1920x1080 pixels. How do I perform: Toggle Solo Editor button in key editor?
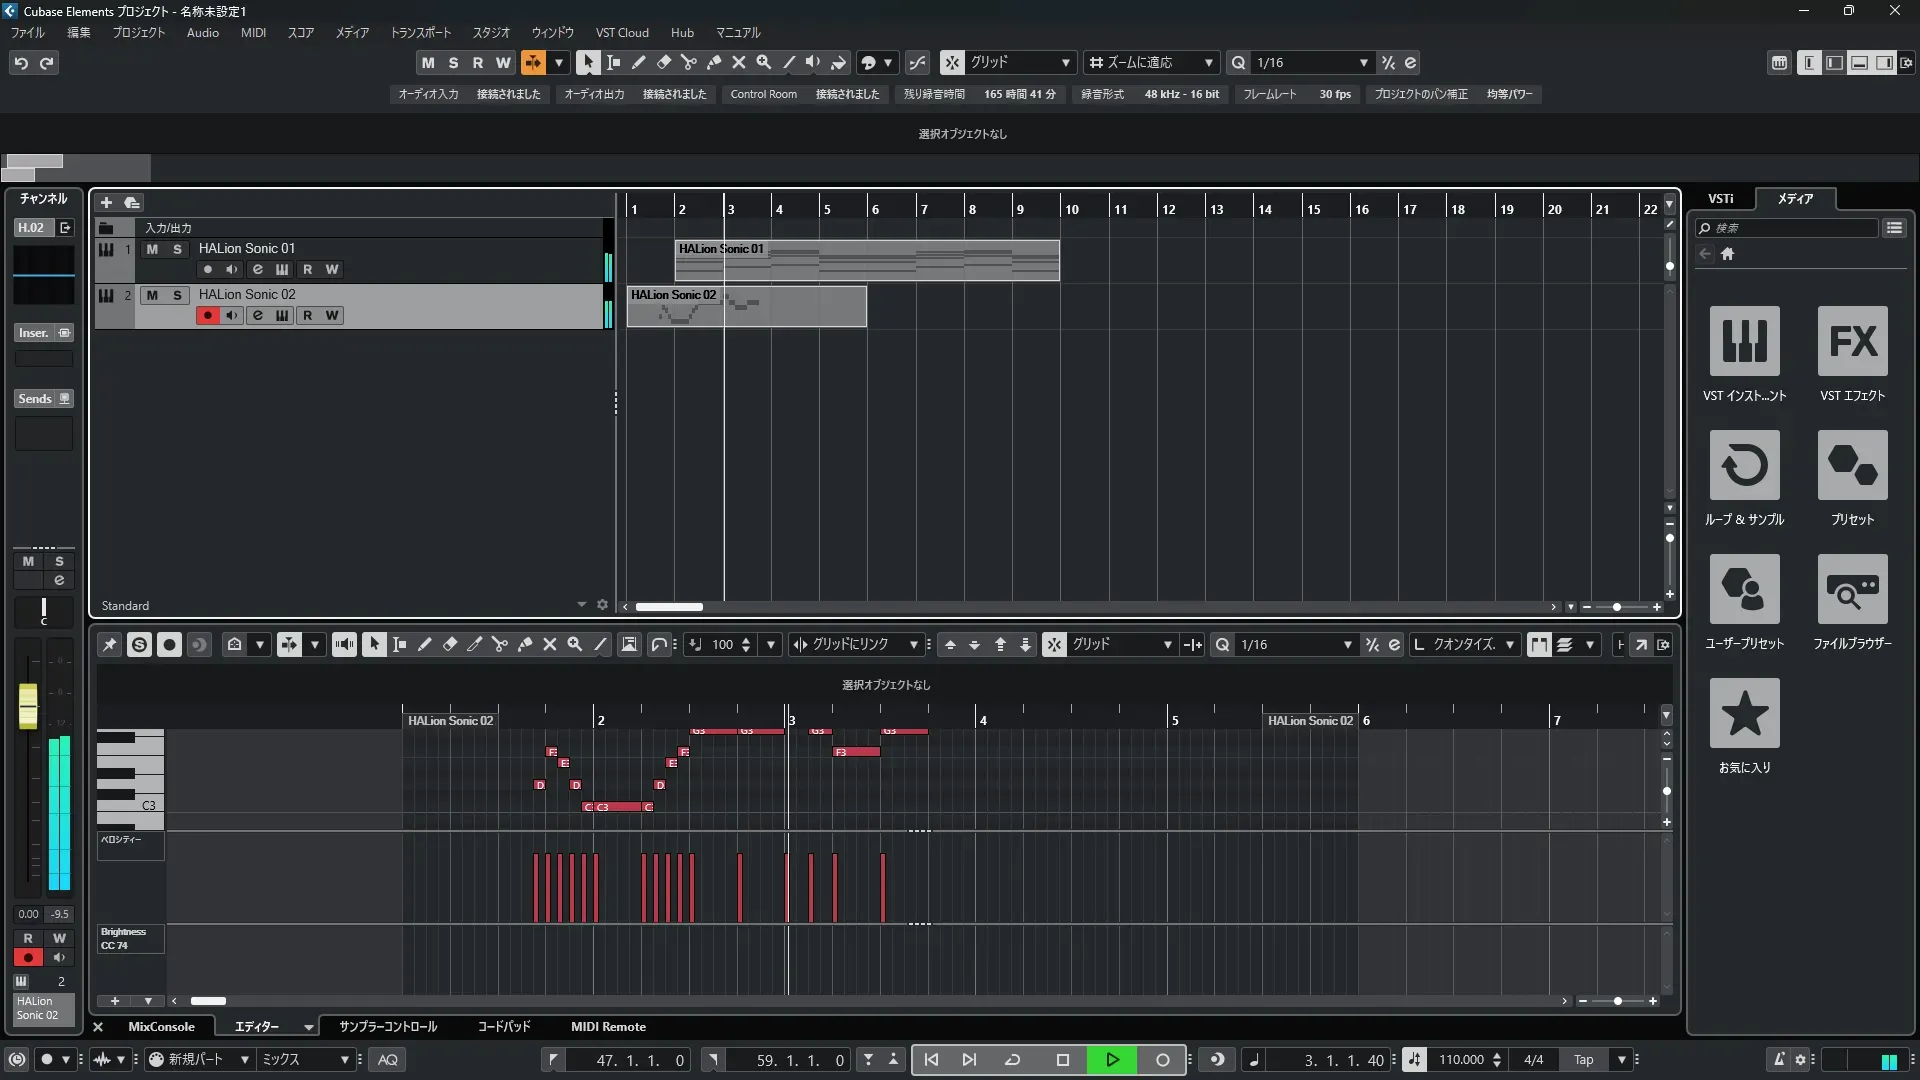click(x=139, y=645)
